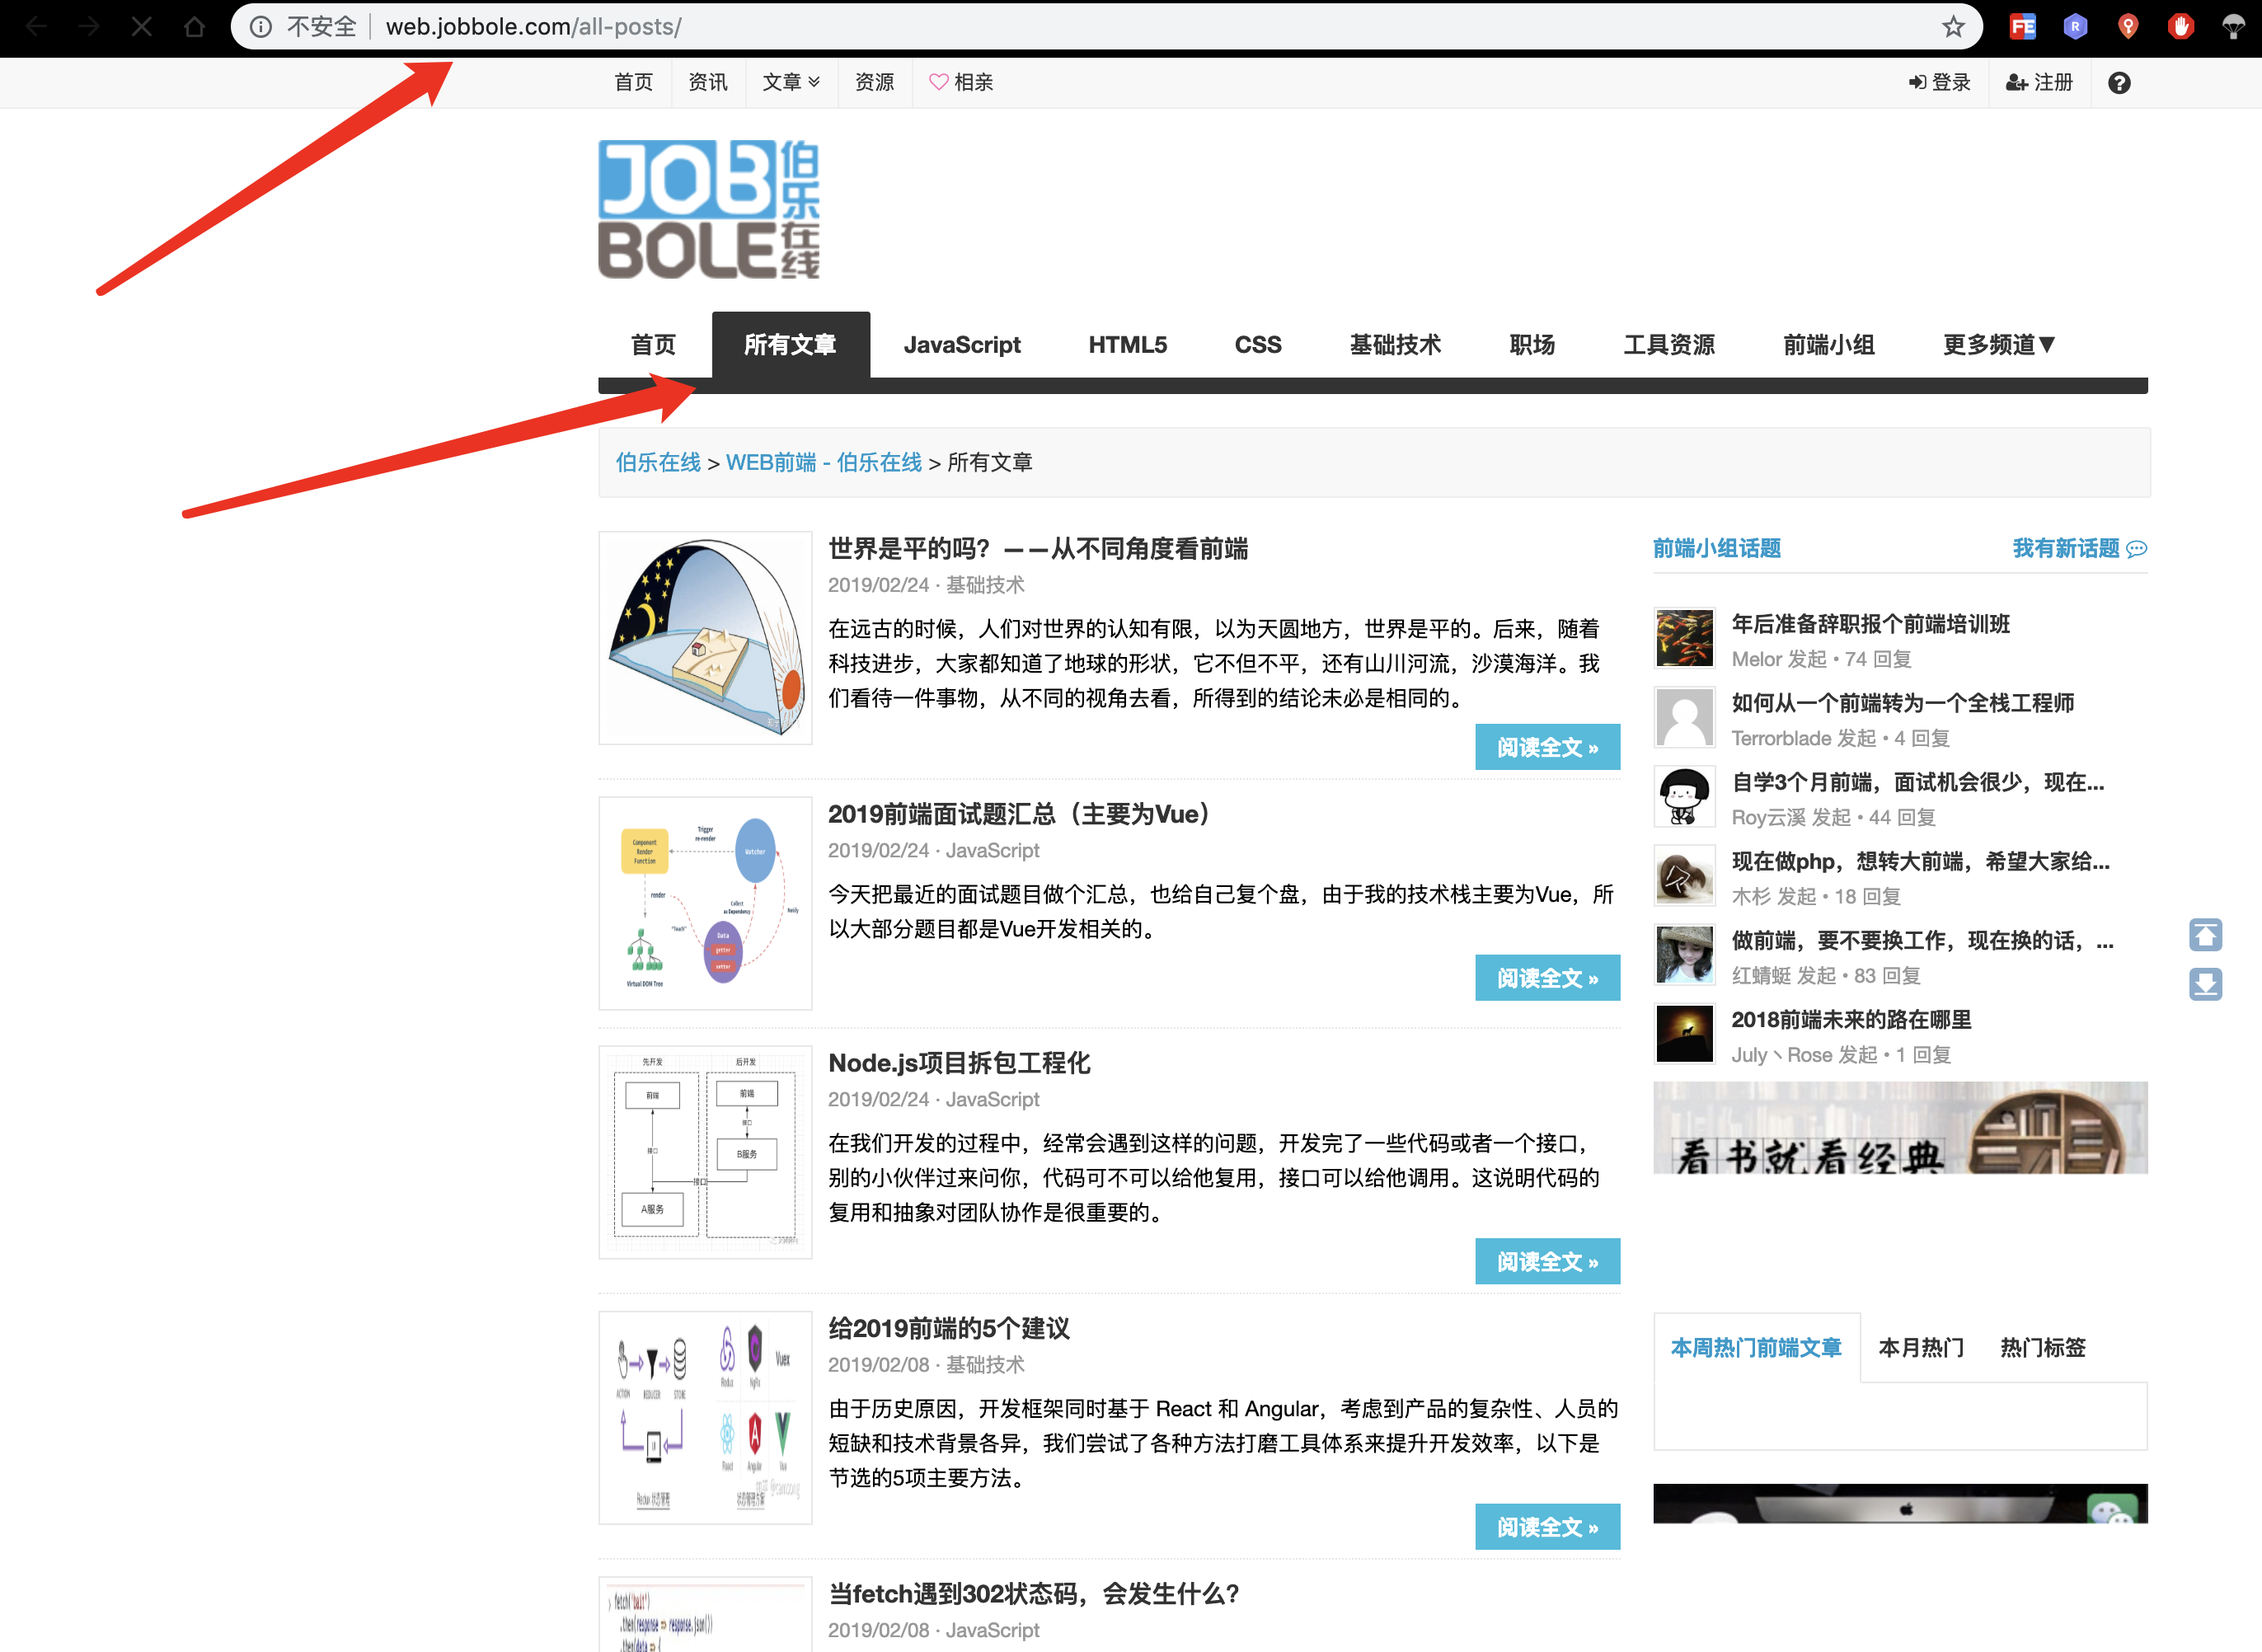Viewport: 2262px width, 1652px height.
Task: Click the 前端小组话题 heading link
Action: pyautogui.click(x=1716, y=548)
